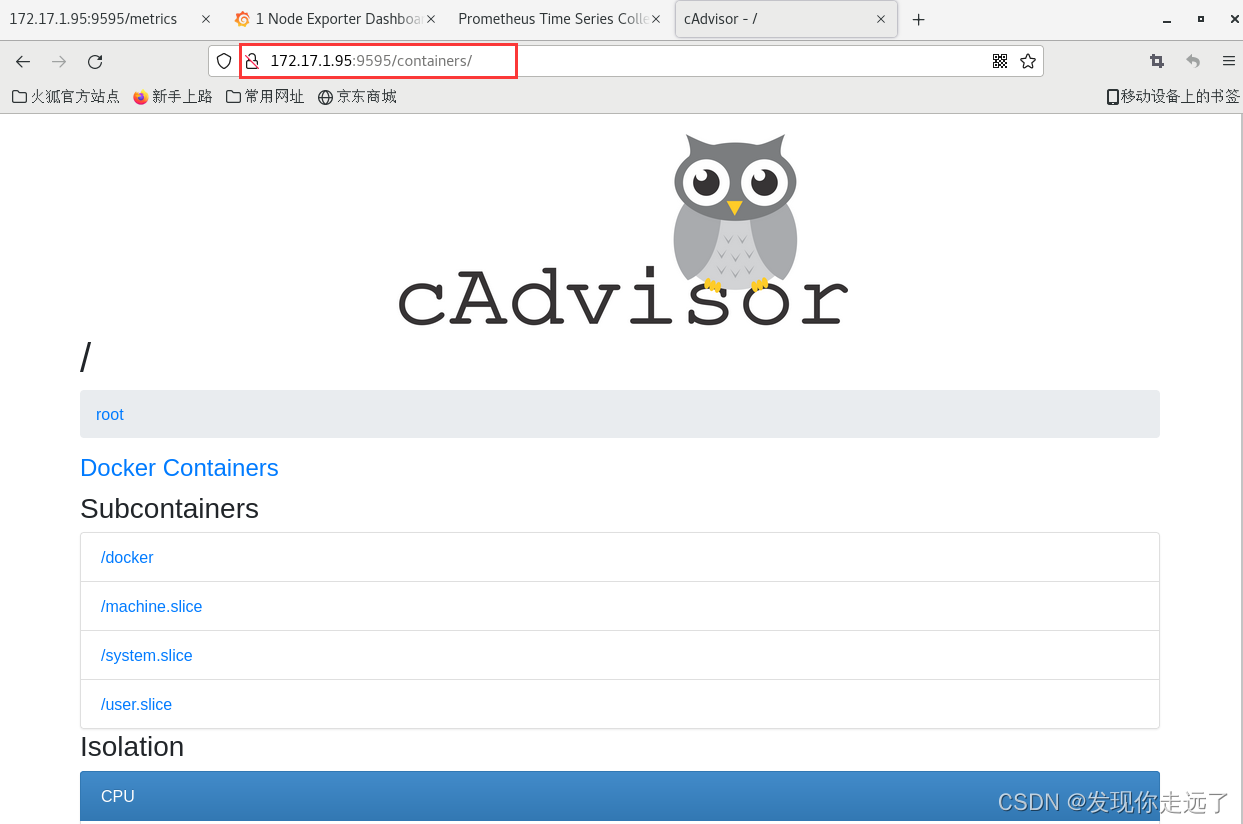Close the Prometheus Time Series tab

[656, 19]
